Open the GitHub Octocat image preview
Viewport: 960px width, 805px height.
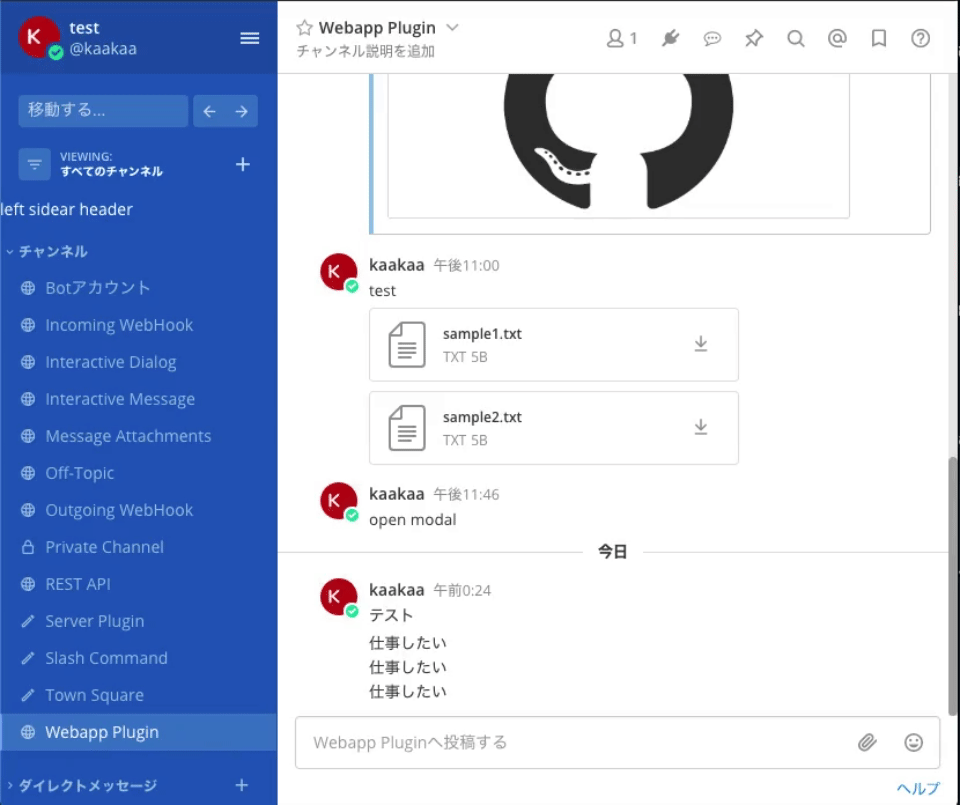(618, 144)
